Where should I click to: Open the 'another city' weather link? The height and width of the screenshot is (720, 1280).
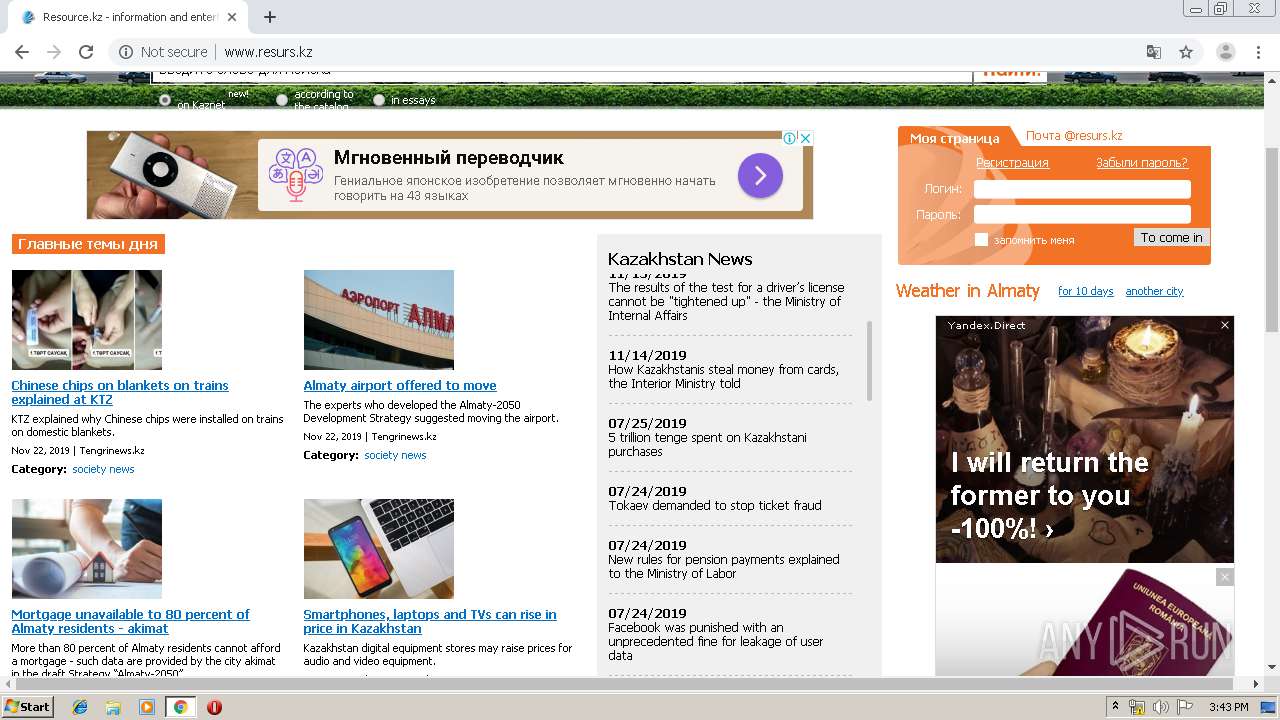(x=1154, y=291)
